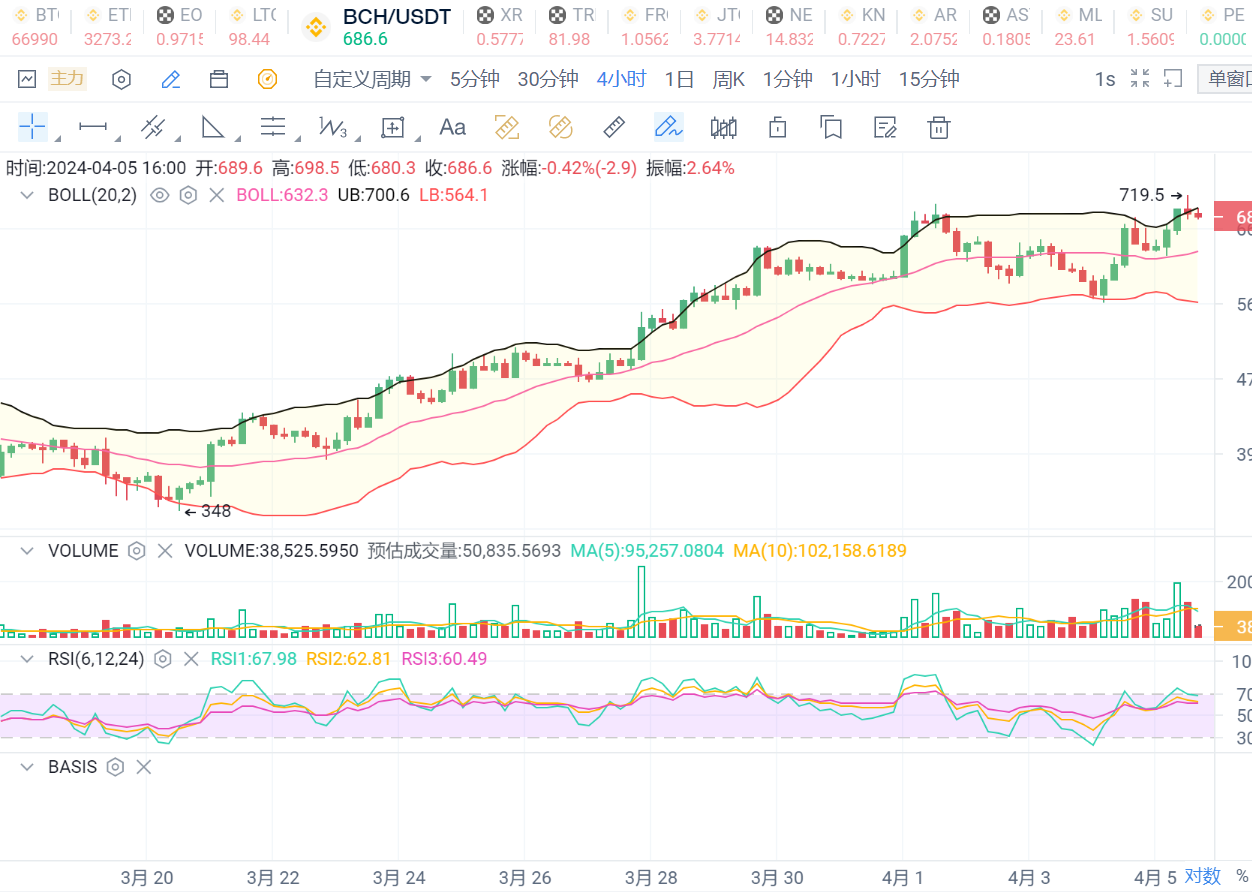Collapse the BOLL indicator panel chevron

(x=27, y=195)
